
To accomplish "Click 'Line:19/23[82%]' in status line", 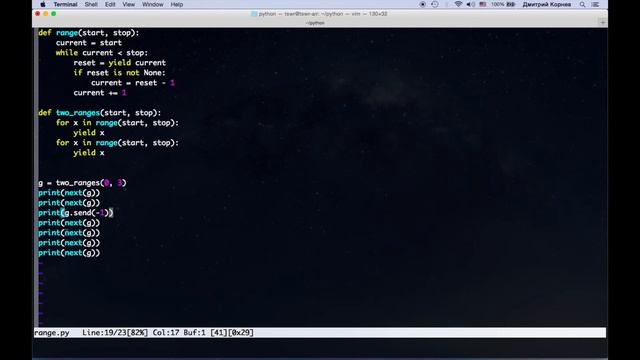I will (115, 333).
